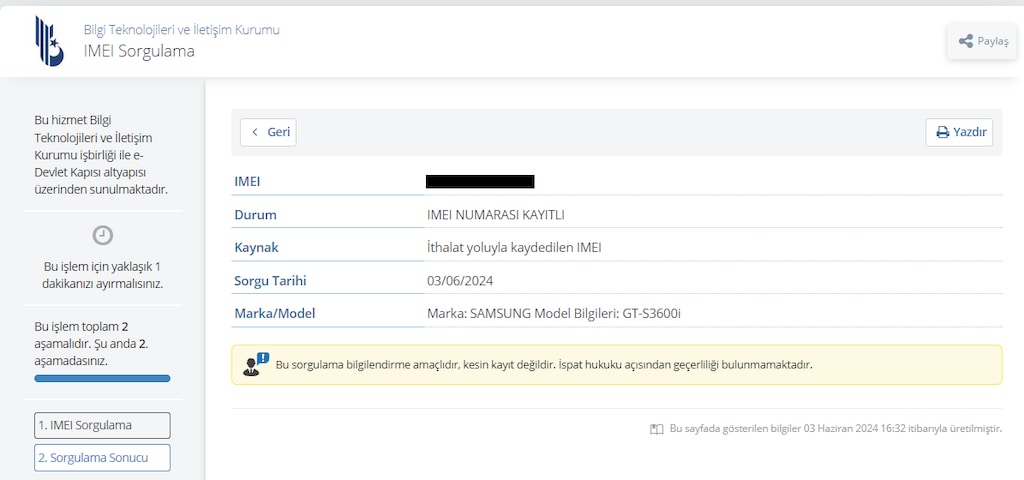
Task: Click Bilgi Teknolojileri ve İletişim Kurumu text
Action: pos(182,29)
